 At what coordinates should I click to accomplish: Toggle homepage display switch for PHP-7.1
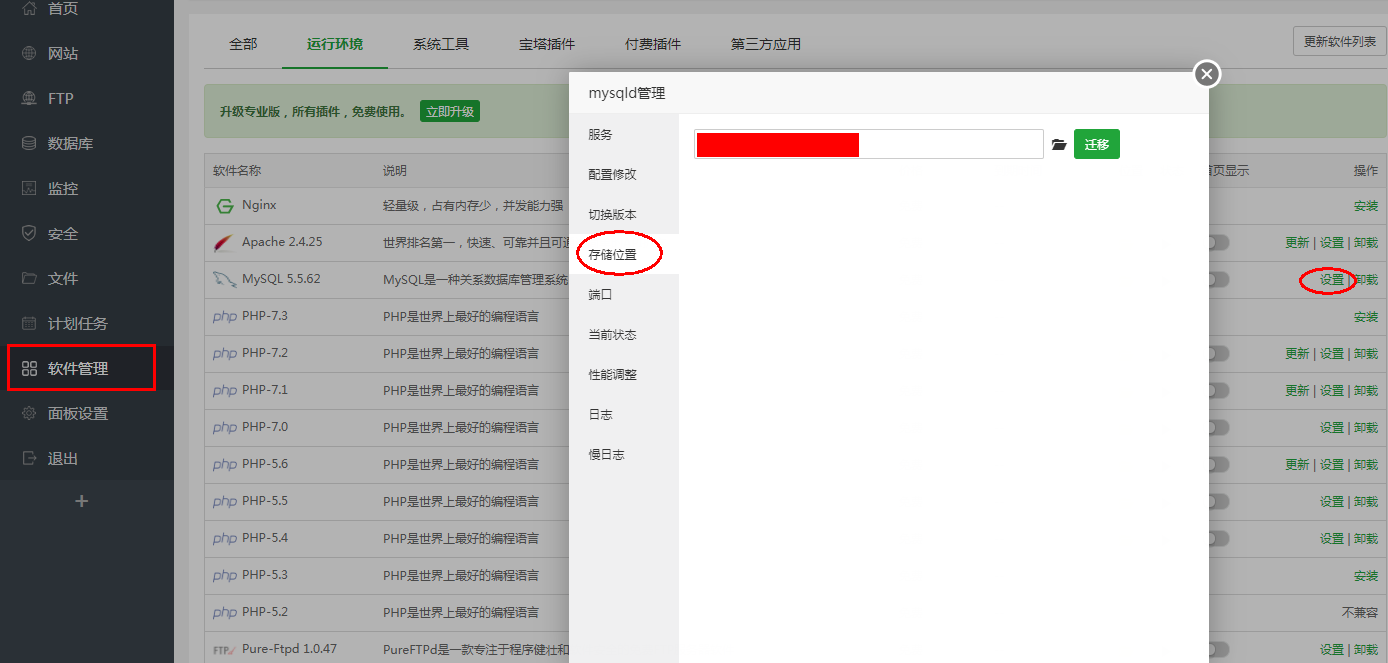(1219, 391)
